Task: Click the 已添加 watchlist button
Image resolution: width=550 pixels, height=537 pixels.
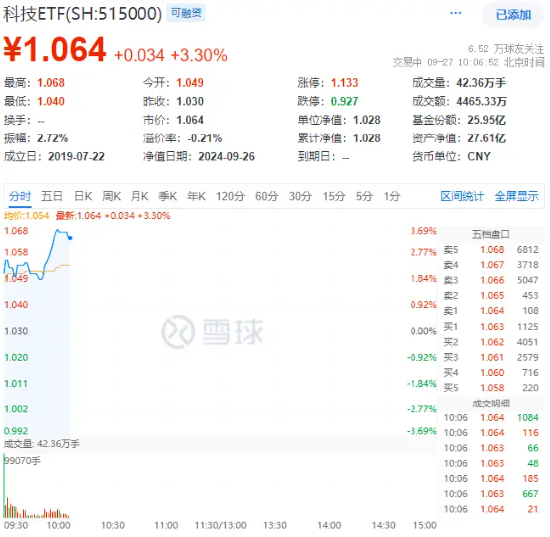Action: [513, 15]
